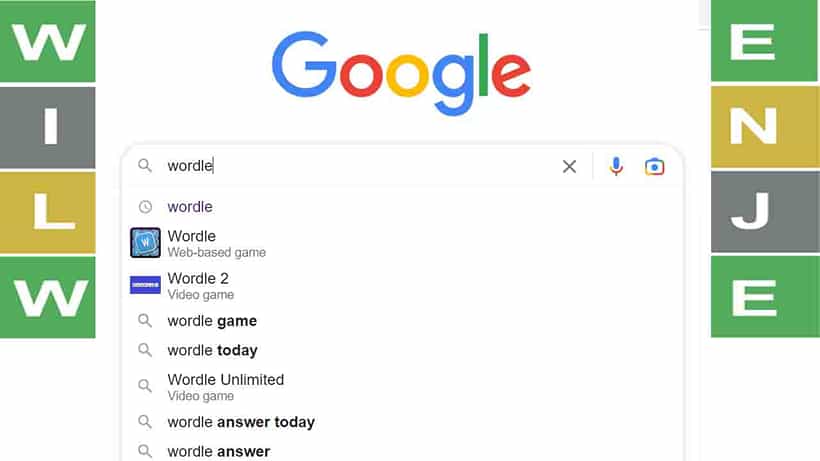Choose the 'wordle today' suggestion
The width and height of the screenshot is (820, 461).
tap(212, 350)
